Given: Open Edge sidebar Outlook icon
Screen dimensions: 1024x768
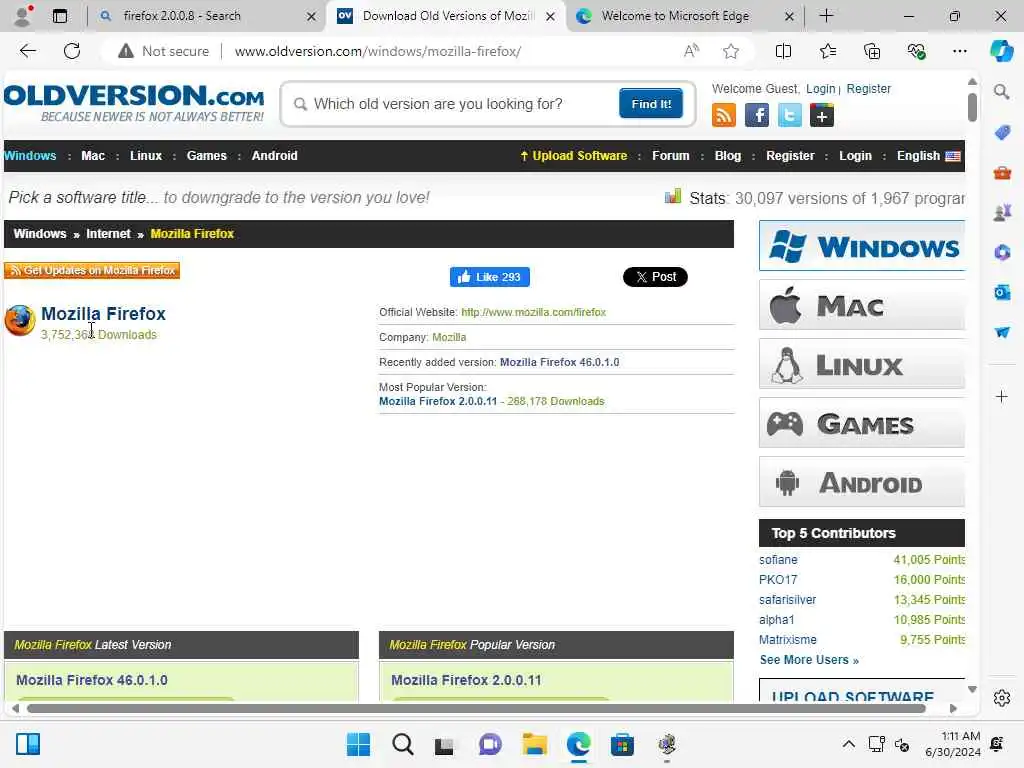Looking at the screenshot, I should tap(1002, 293).
